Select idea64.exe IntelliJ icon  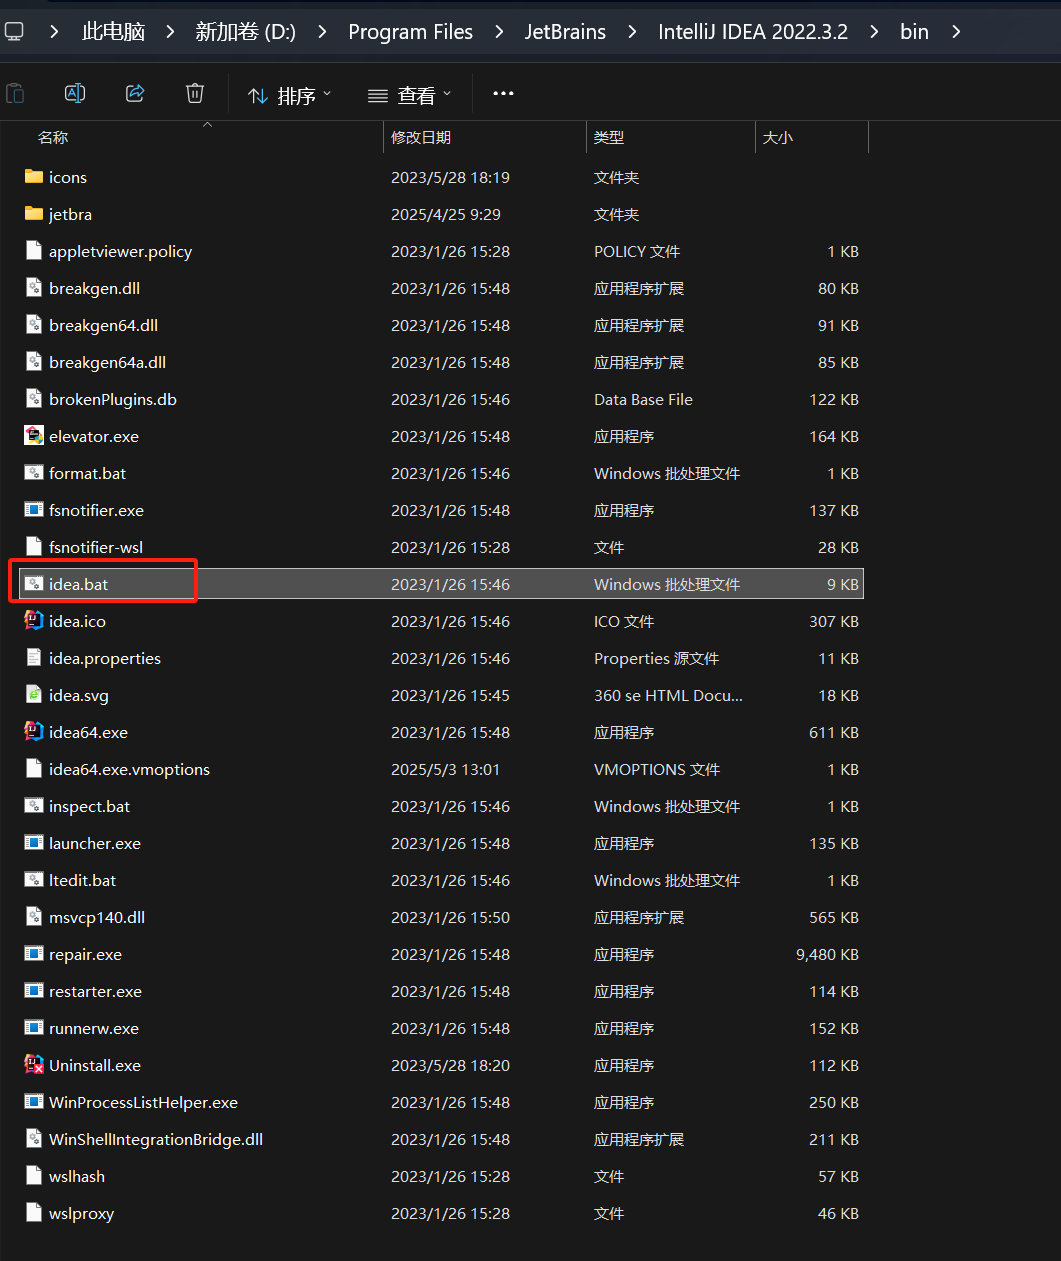(34, 732)
